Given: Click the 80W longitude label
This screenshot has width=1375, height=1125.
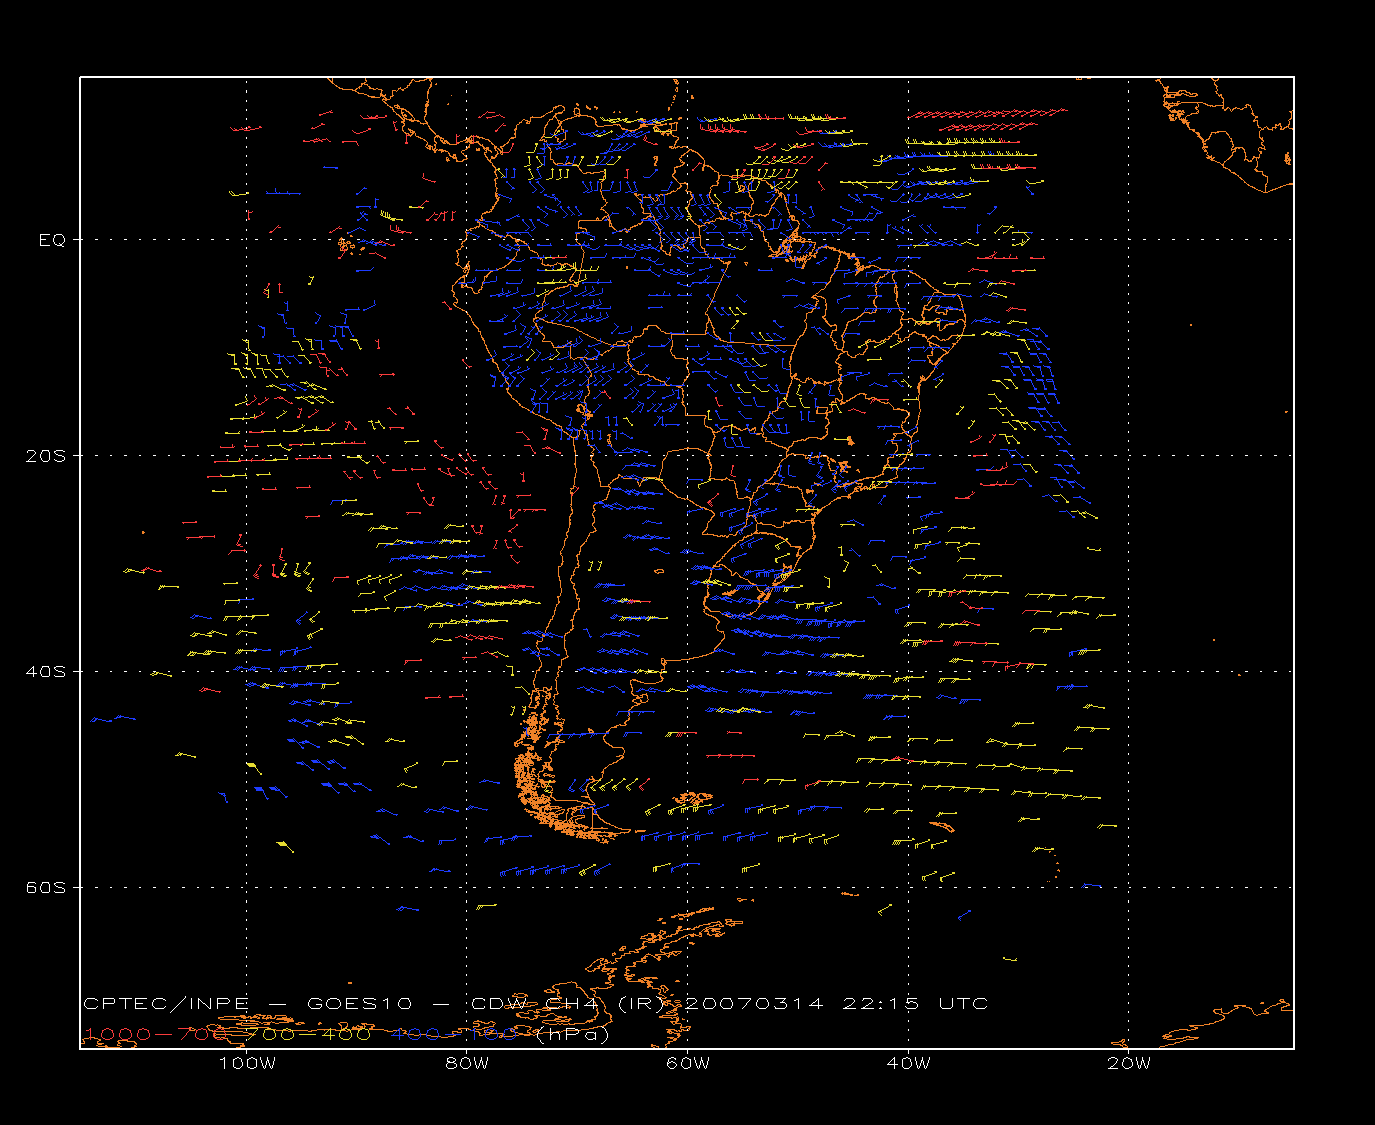Looking at the screenshot, I should pyautogui.click(x=467, y=1063).
